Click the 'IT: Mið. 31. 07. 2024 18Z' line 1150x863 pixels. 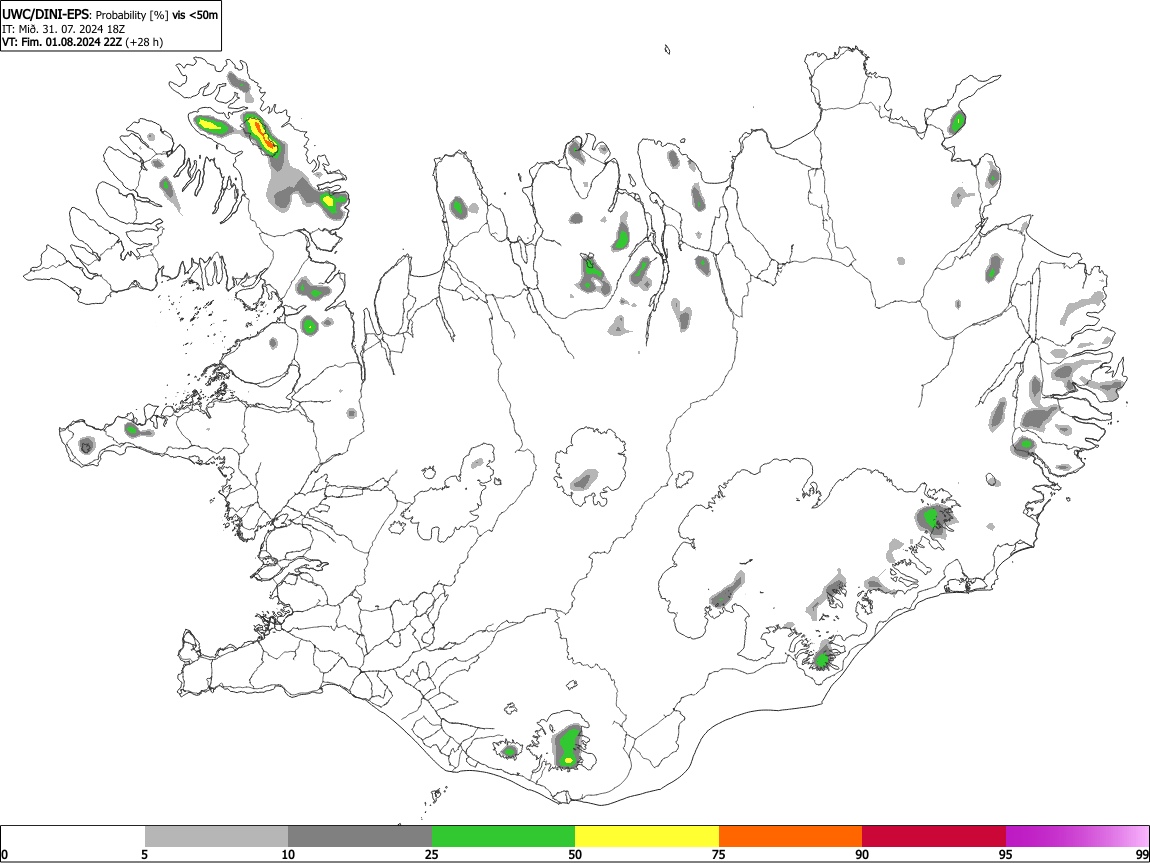(64, 29)
